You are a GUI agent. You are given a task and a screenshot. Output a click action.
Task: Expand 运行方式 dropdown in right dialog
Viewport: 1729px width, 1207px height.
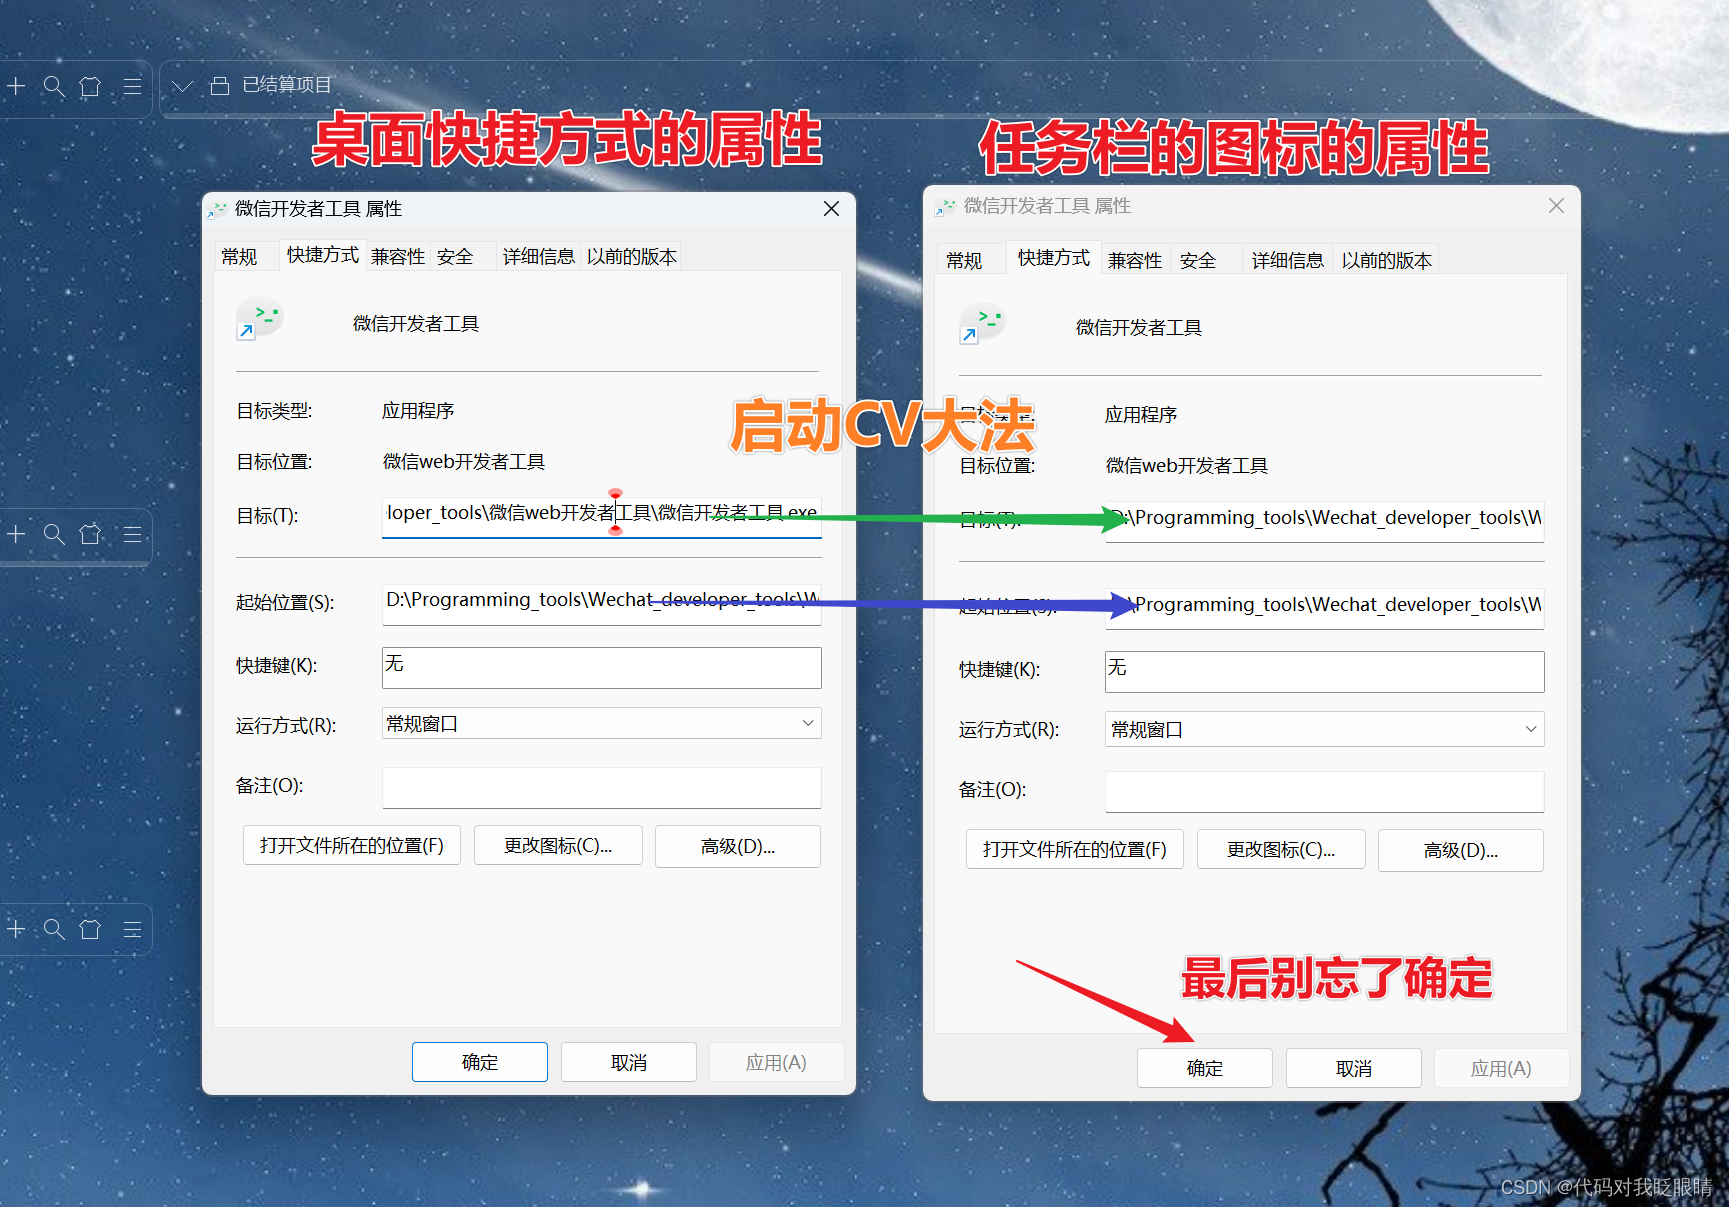tap(1325, 729)
